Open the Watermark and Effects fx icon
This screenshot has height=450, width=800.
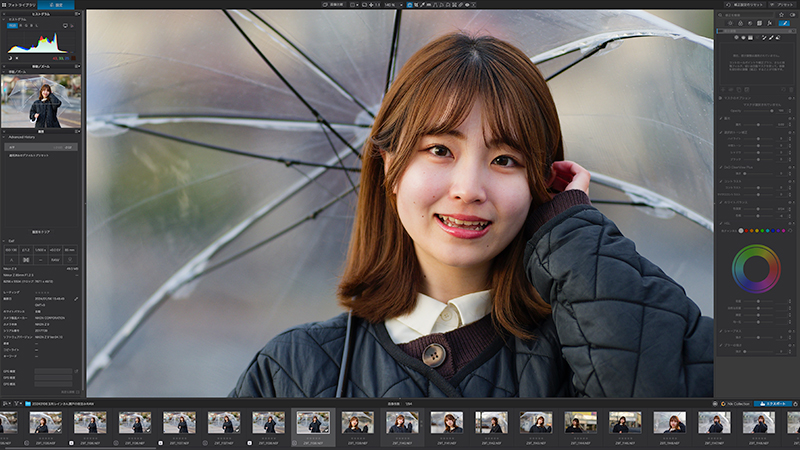(769, 23)
